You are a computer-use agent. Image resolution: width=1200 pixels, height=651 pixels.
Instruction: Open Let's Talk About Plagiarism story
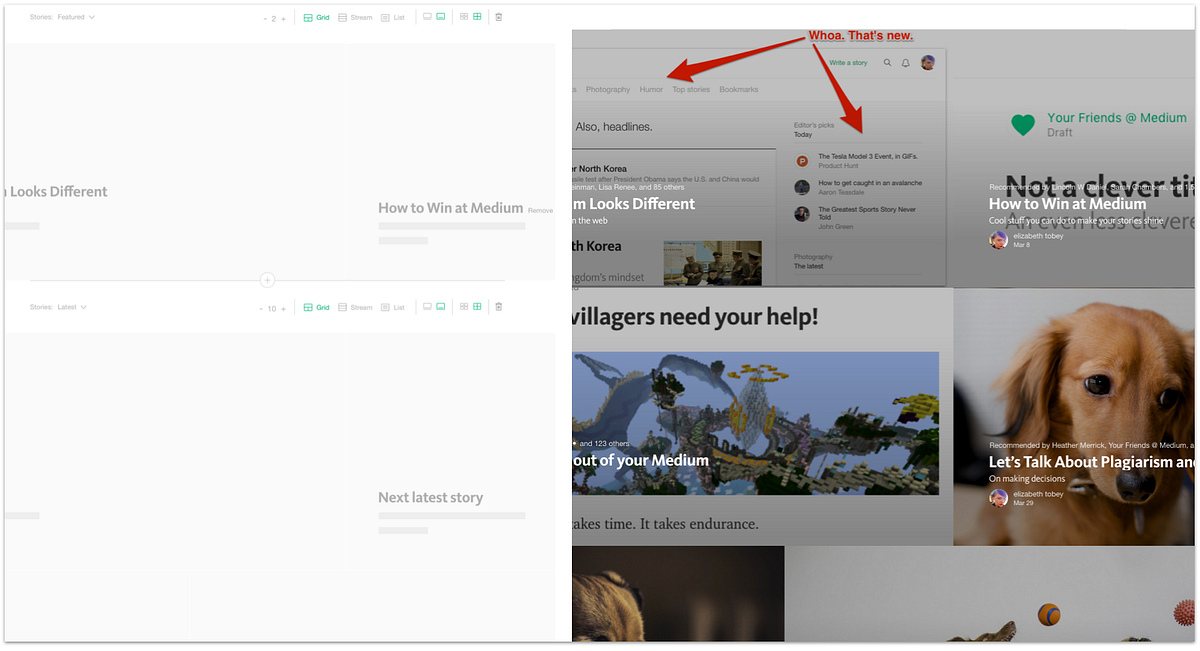point(1092,462)
